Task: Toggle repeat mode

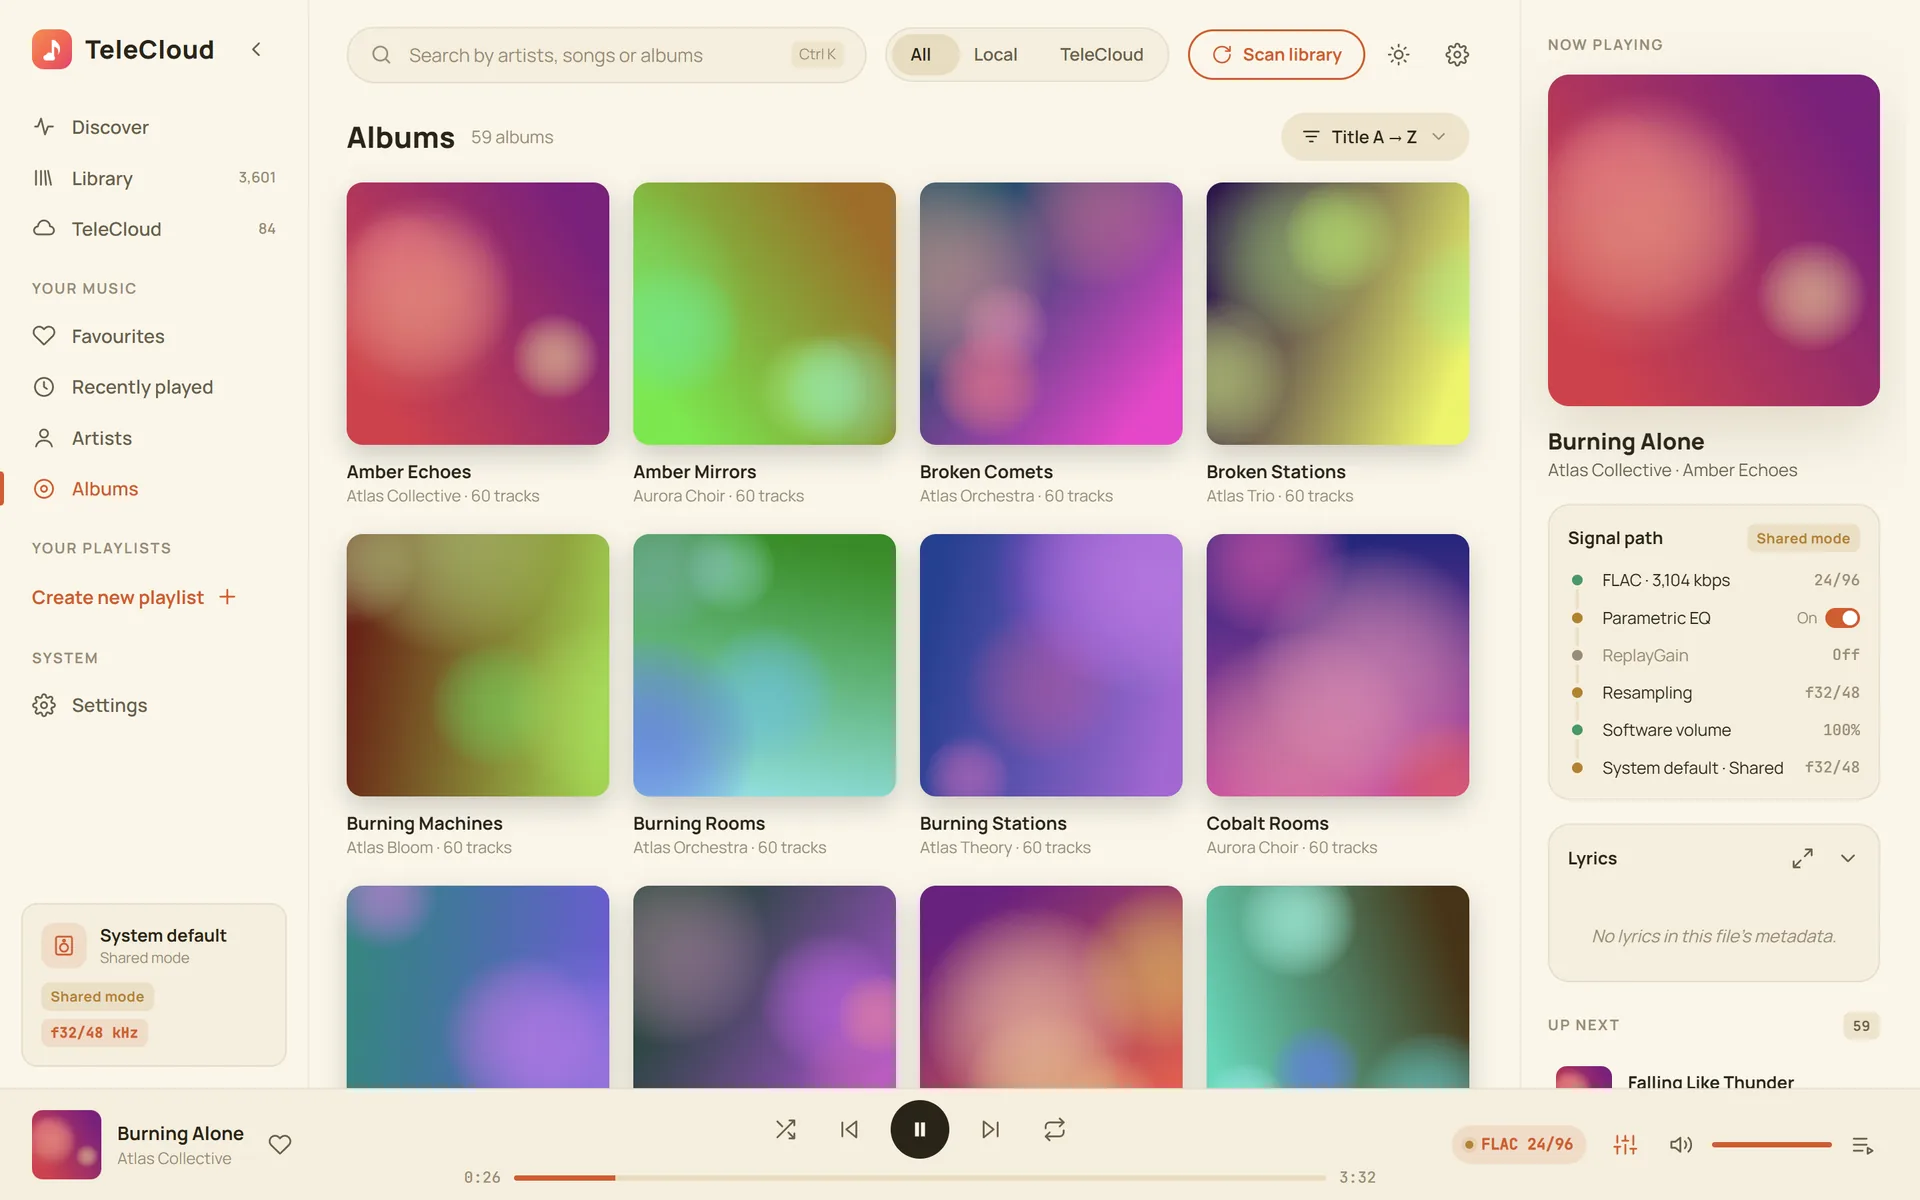Action: [1054, 1129]
